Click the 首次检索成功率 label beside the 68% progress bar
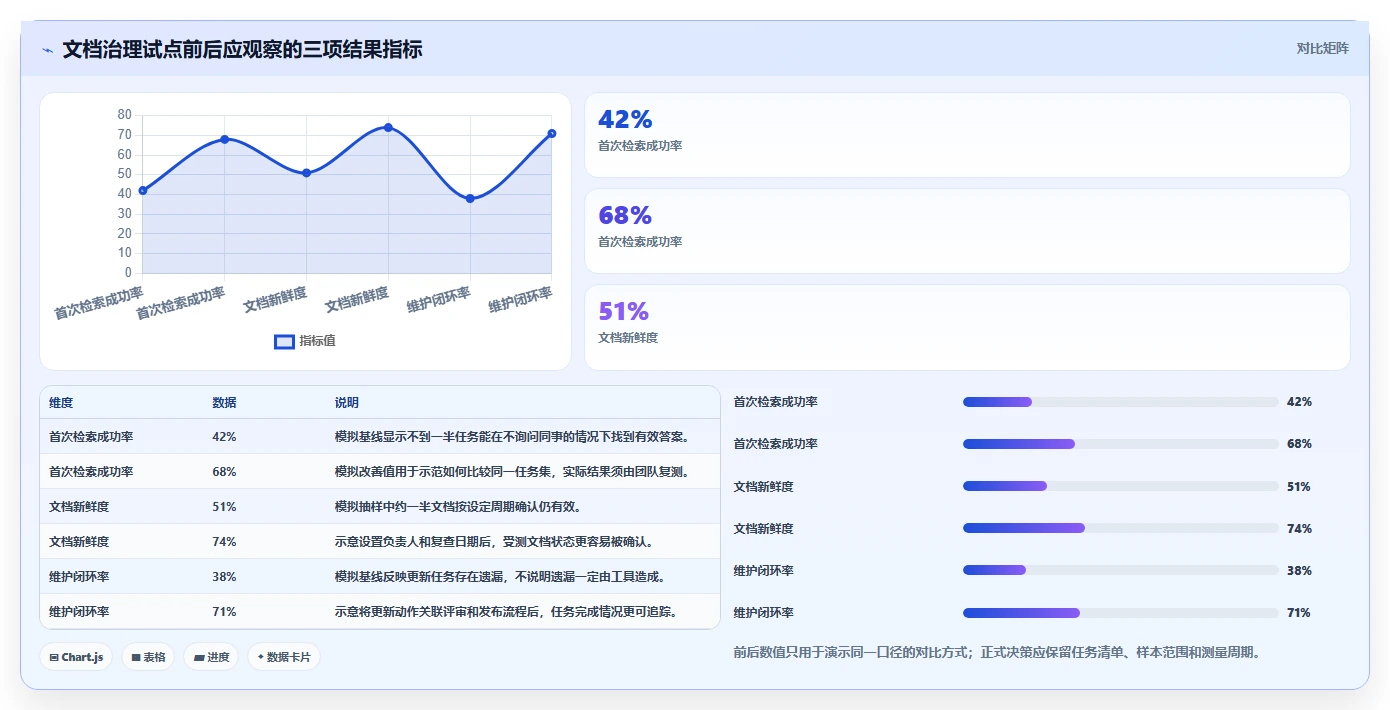 click(776, 444)
